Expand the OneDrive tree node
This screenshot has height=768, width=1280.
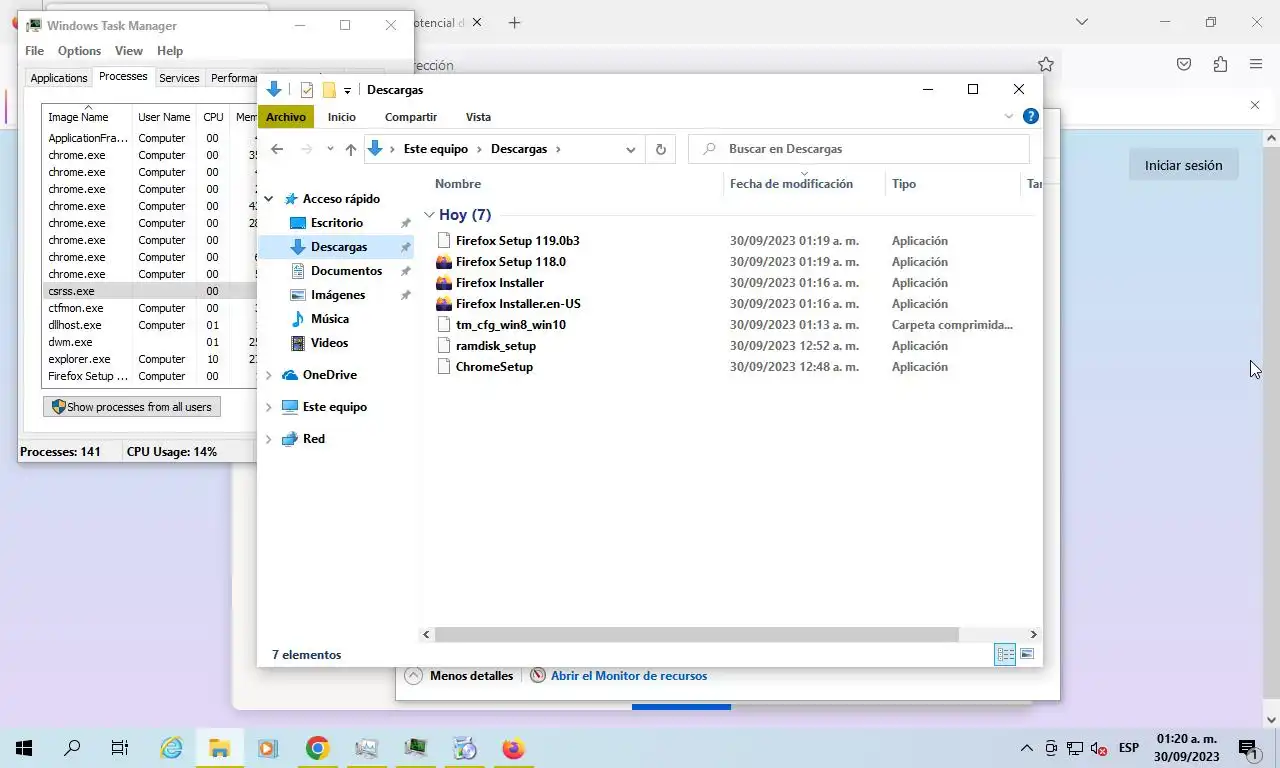(268, 375)
